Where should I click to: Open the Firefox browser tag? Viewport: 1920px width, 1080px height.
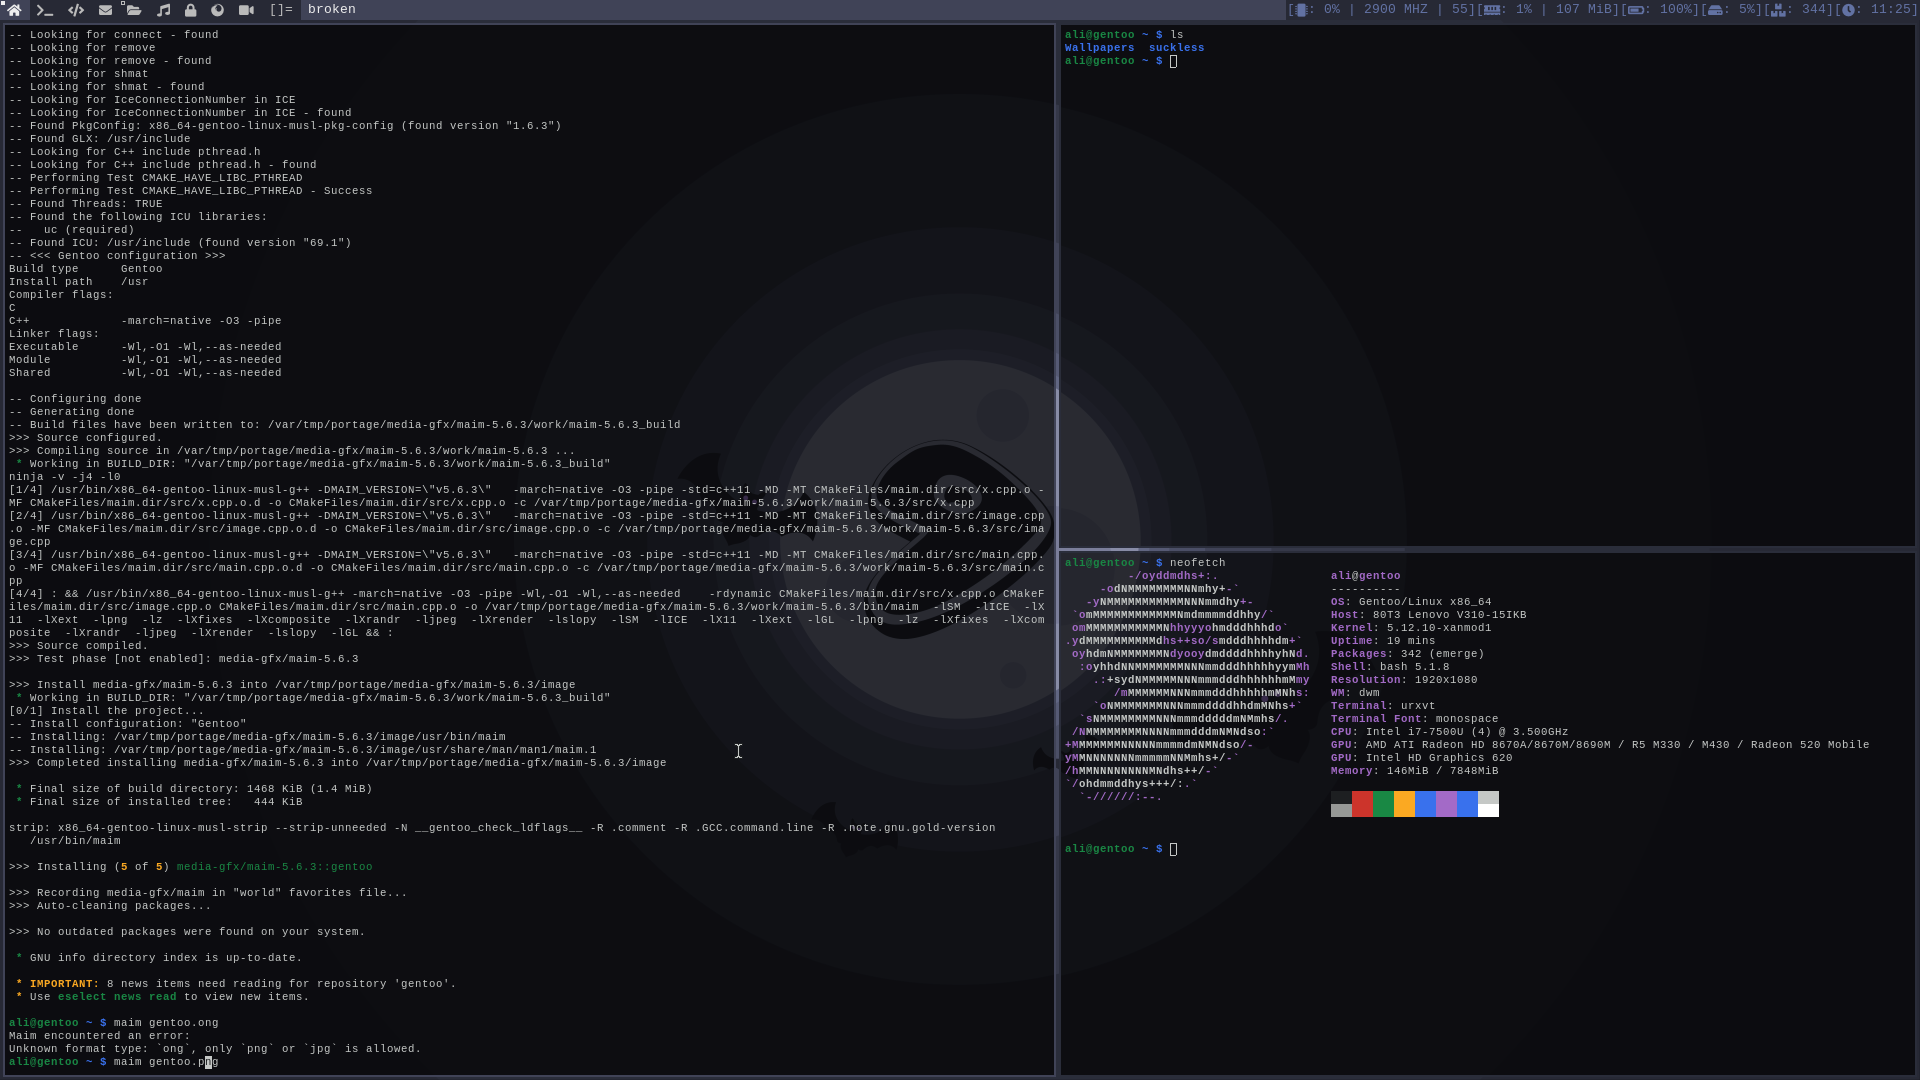pyautogui.click(x=217, y=9)
